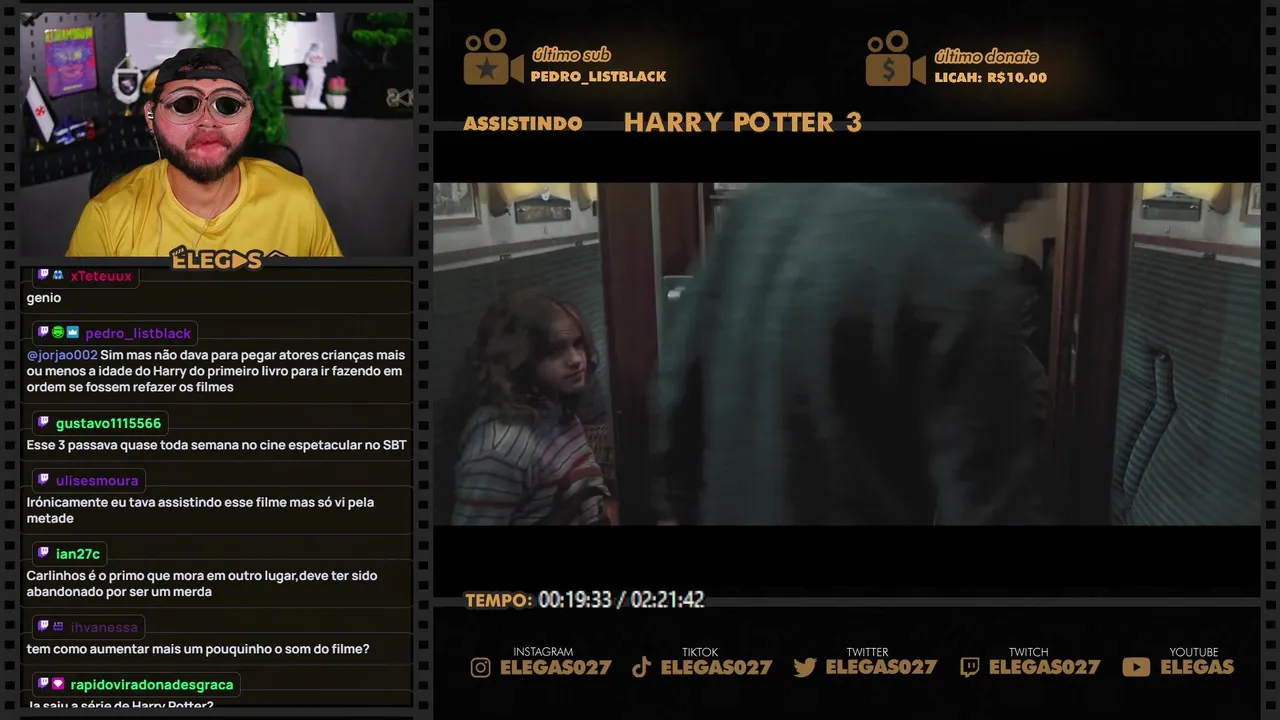Click the YouTube play logo icon
1280x720 pixels.
point(1136,667)
